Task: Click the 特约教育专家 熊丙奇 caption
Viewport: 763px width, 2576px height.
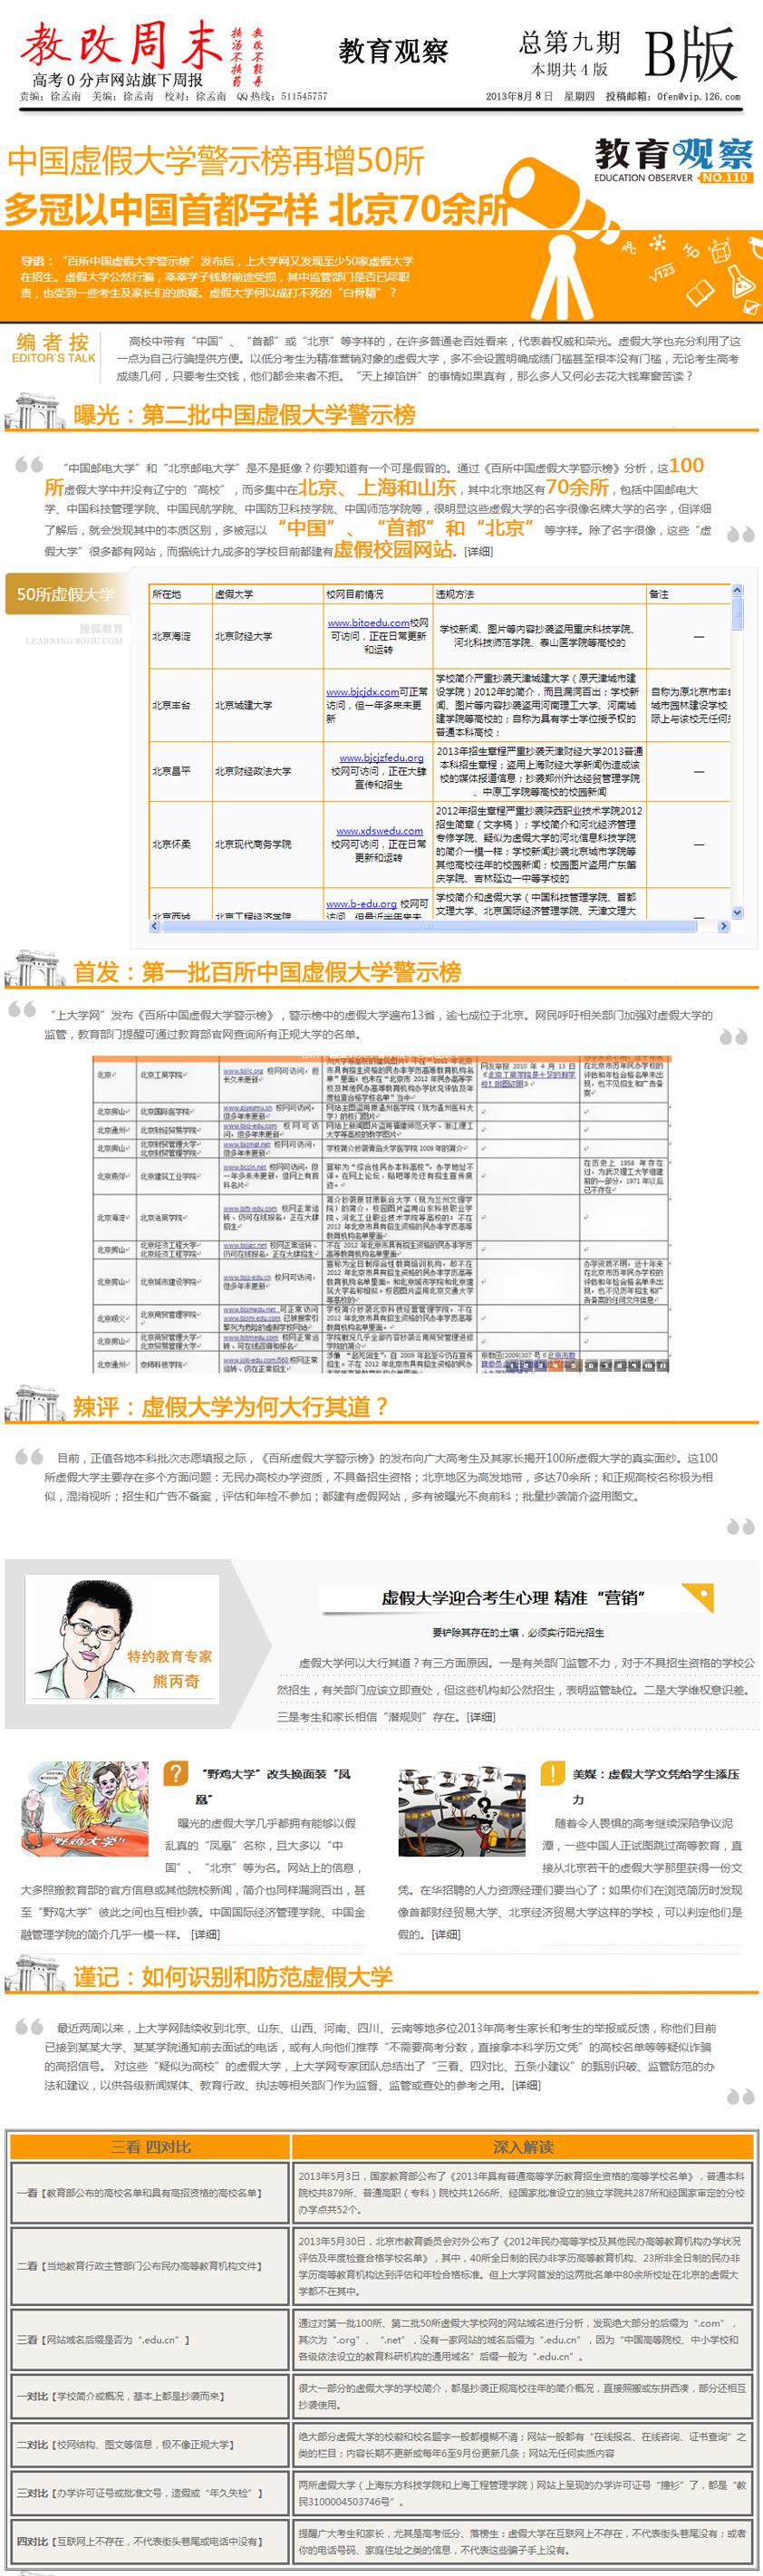Action: click(169, 1669)
